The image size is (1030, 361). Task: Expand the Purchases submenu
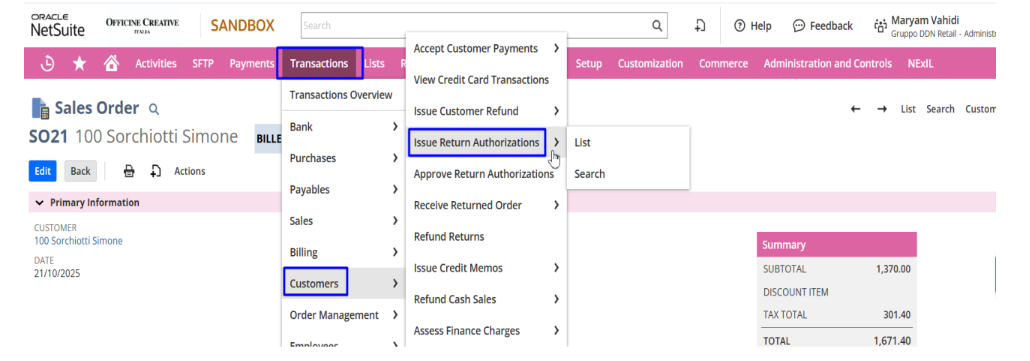395,158
